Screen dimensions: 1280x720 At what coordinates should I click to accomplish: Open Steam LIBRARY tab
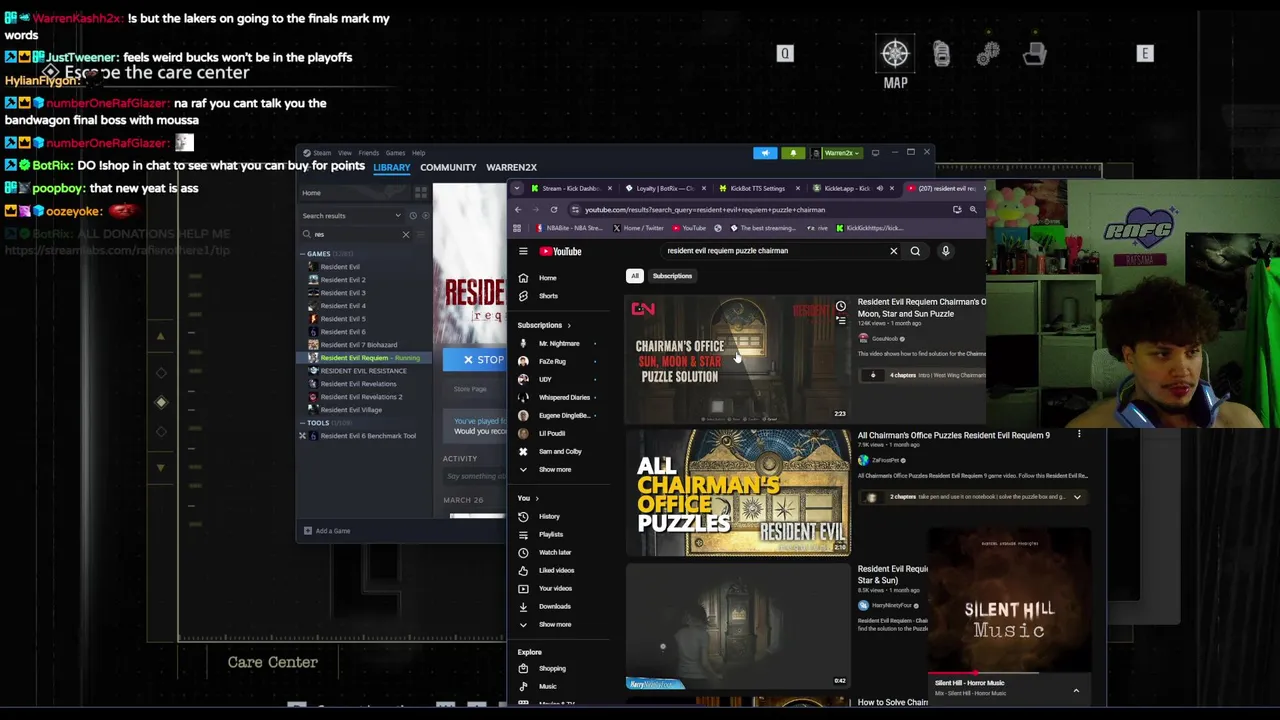pyautogui.click(x=391, y=167)
